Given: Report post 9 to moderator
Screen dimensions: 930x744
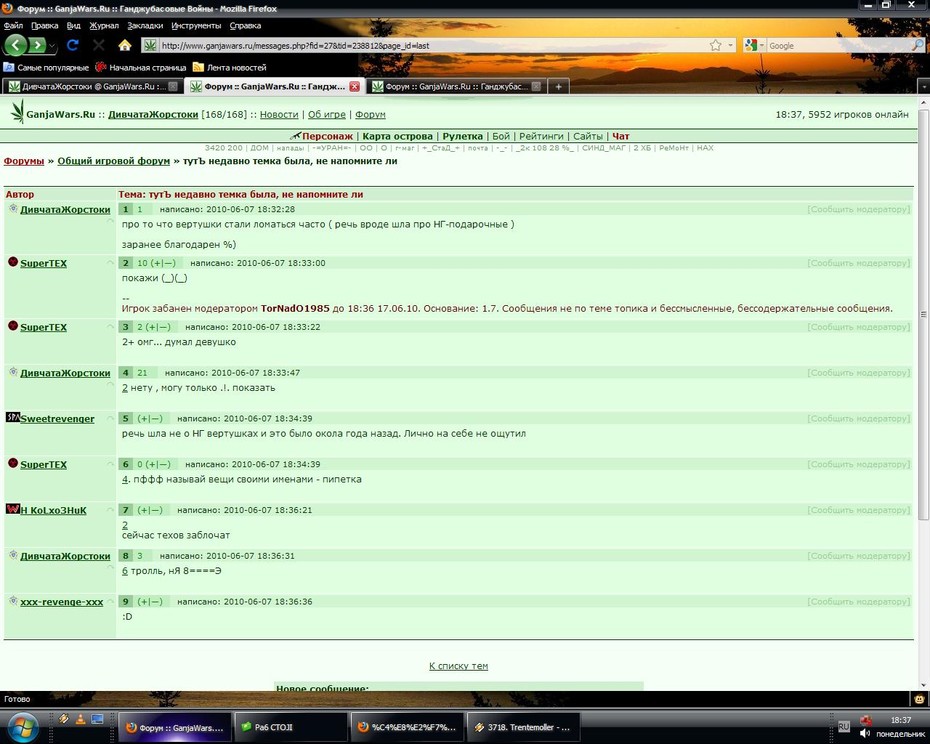Looking at the screenshot, I should point(858,601).
